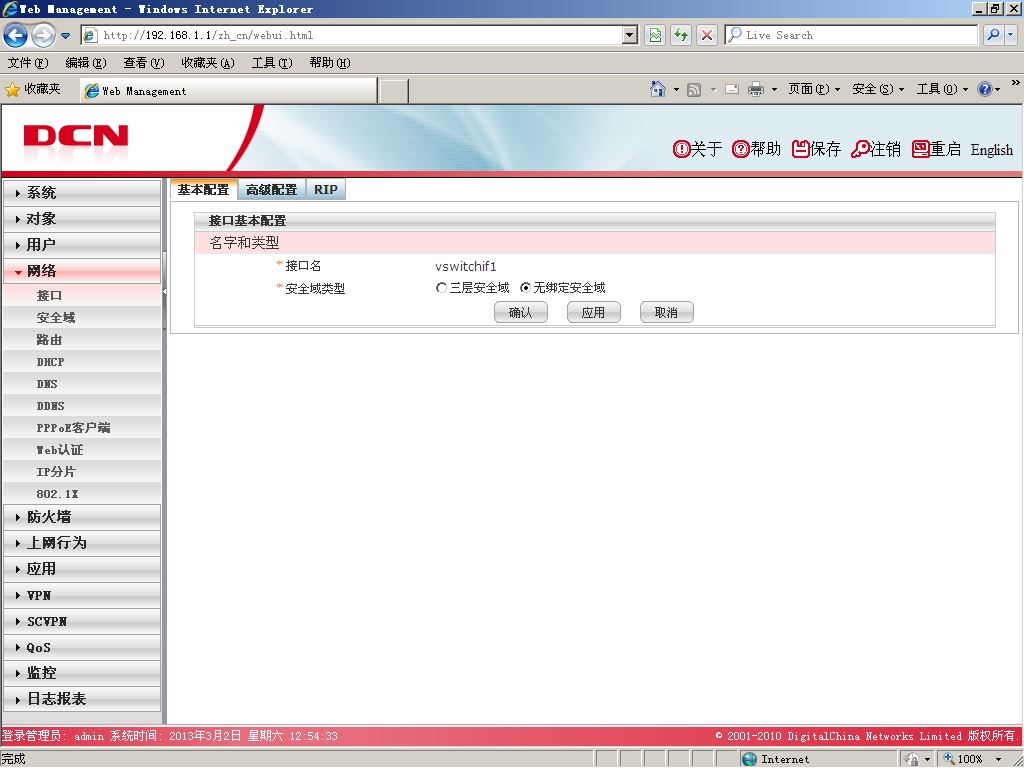Open the address bar URL dropdown
This screenshot has height=768, width=1024.
(630, 35)
